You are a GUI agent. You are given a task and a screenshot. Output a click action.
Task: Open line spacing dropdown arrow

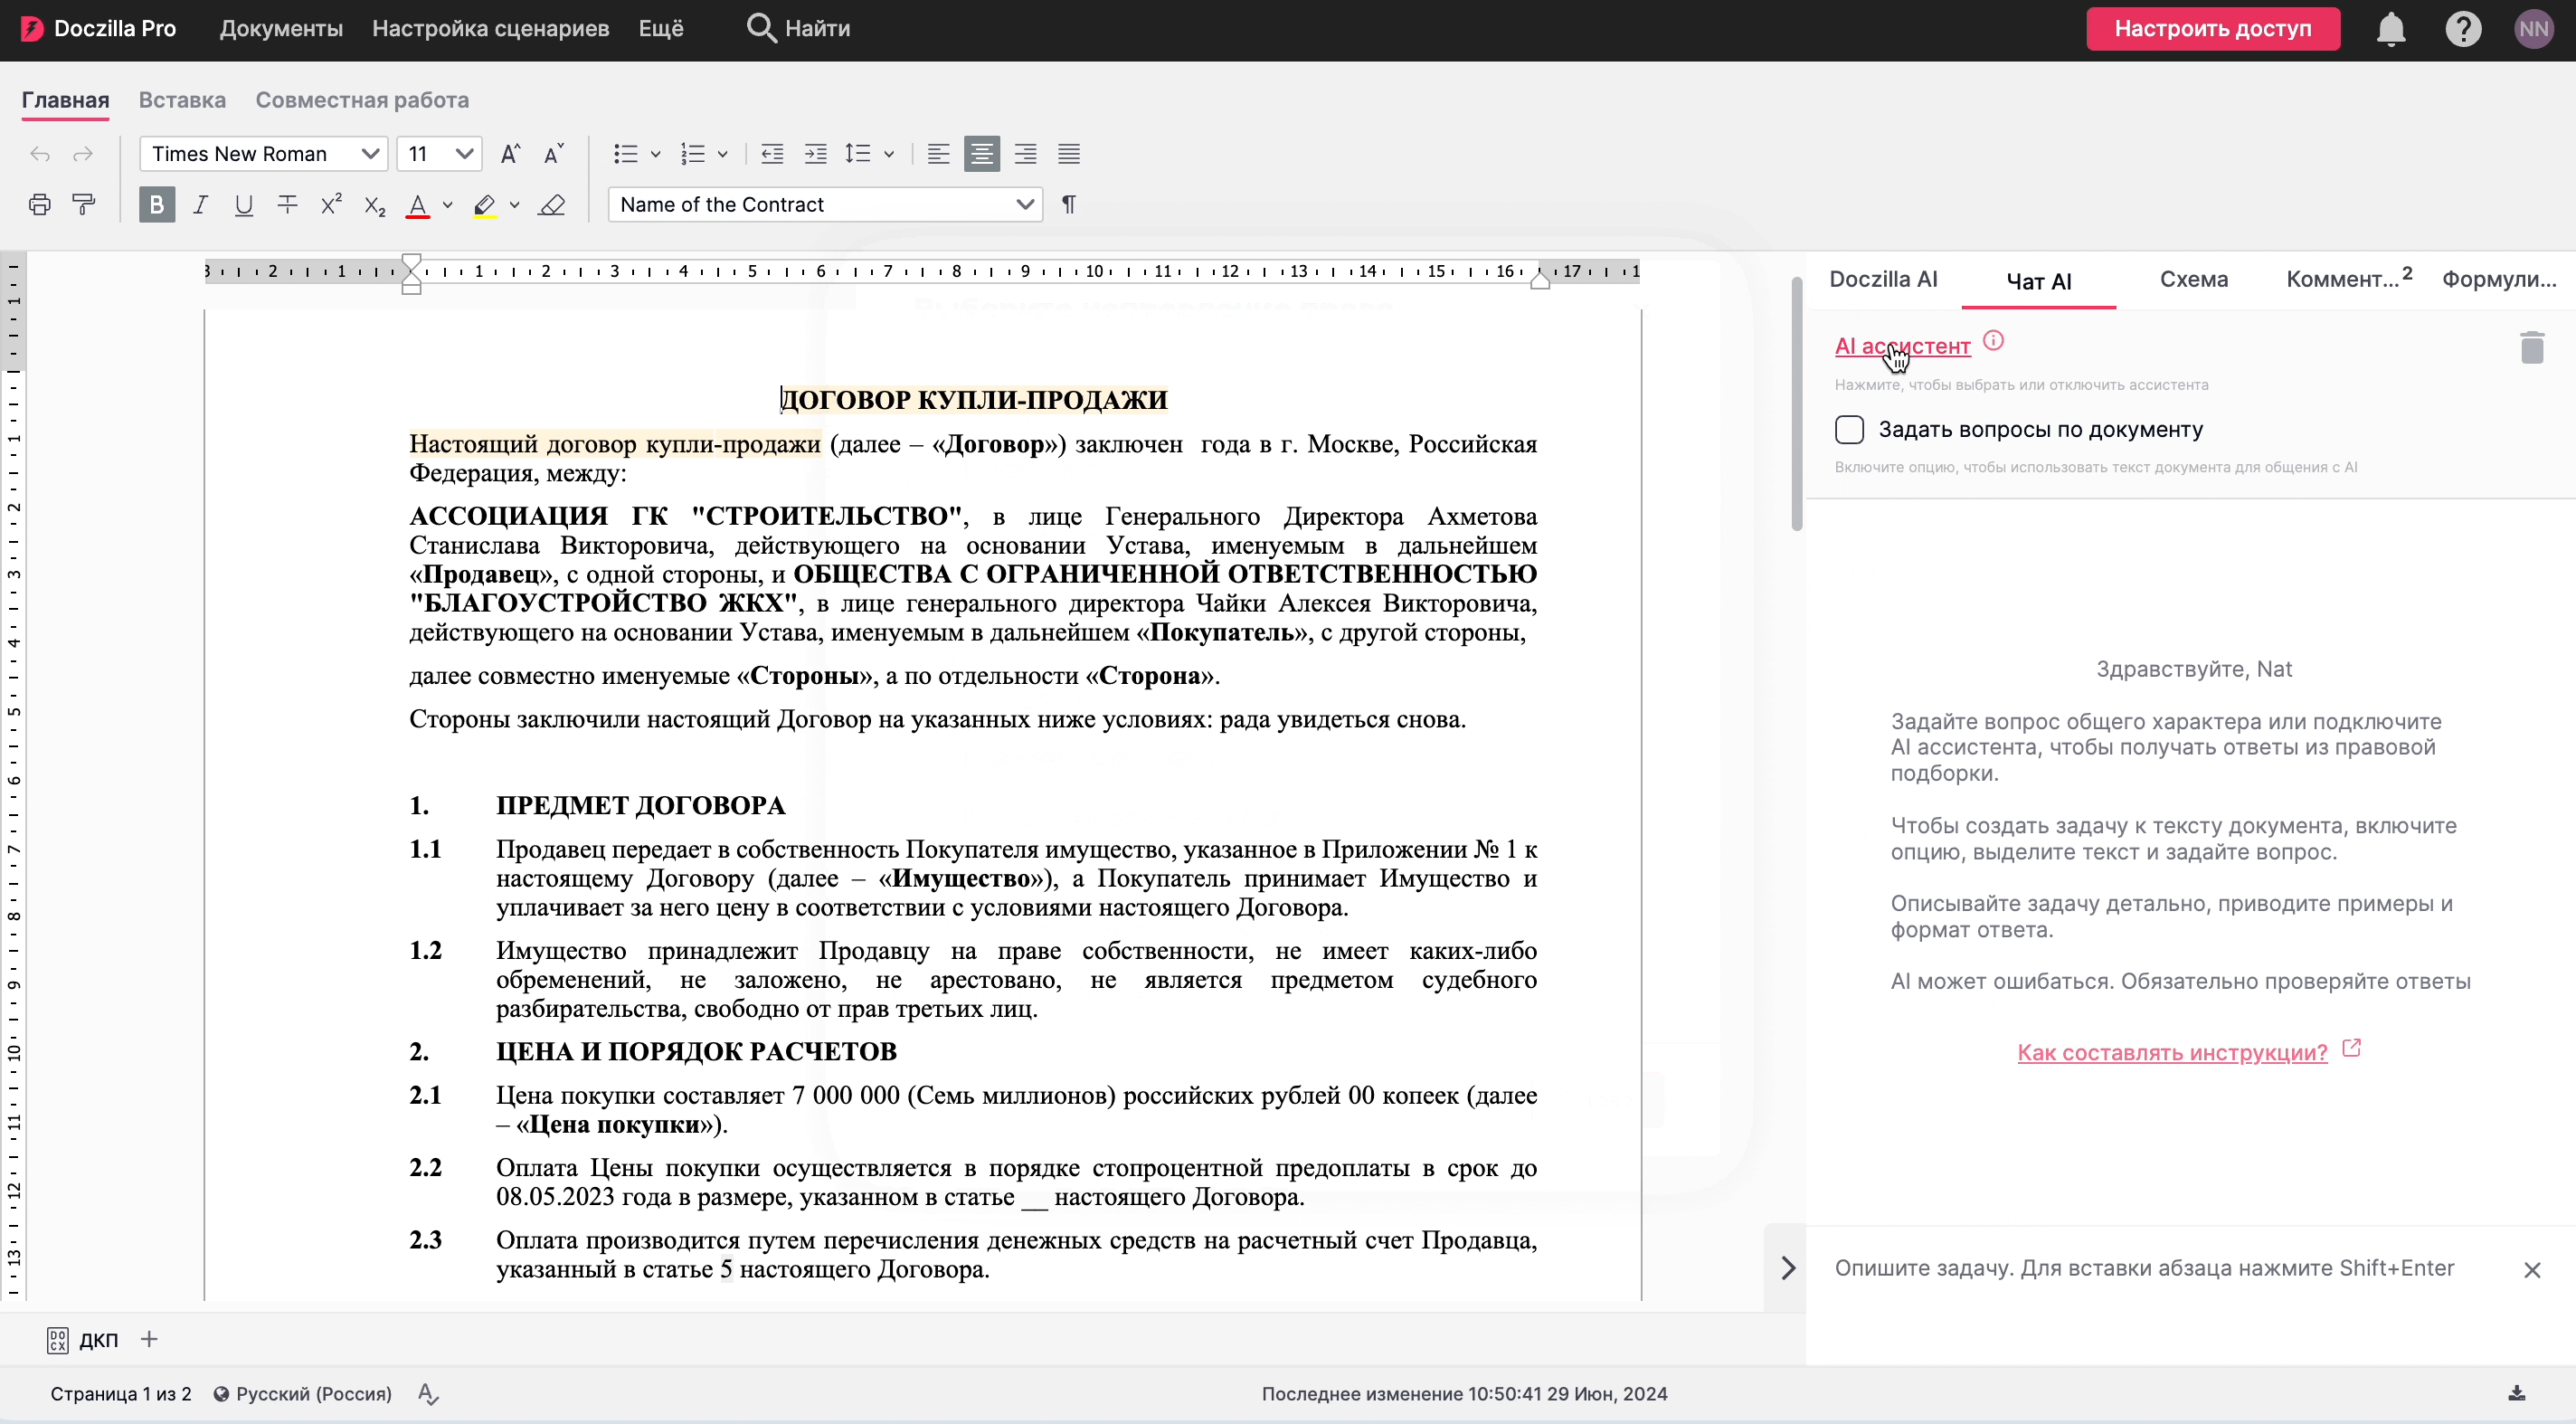click(889, 154)
